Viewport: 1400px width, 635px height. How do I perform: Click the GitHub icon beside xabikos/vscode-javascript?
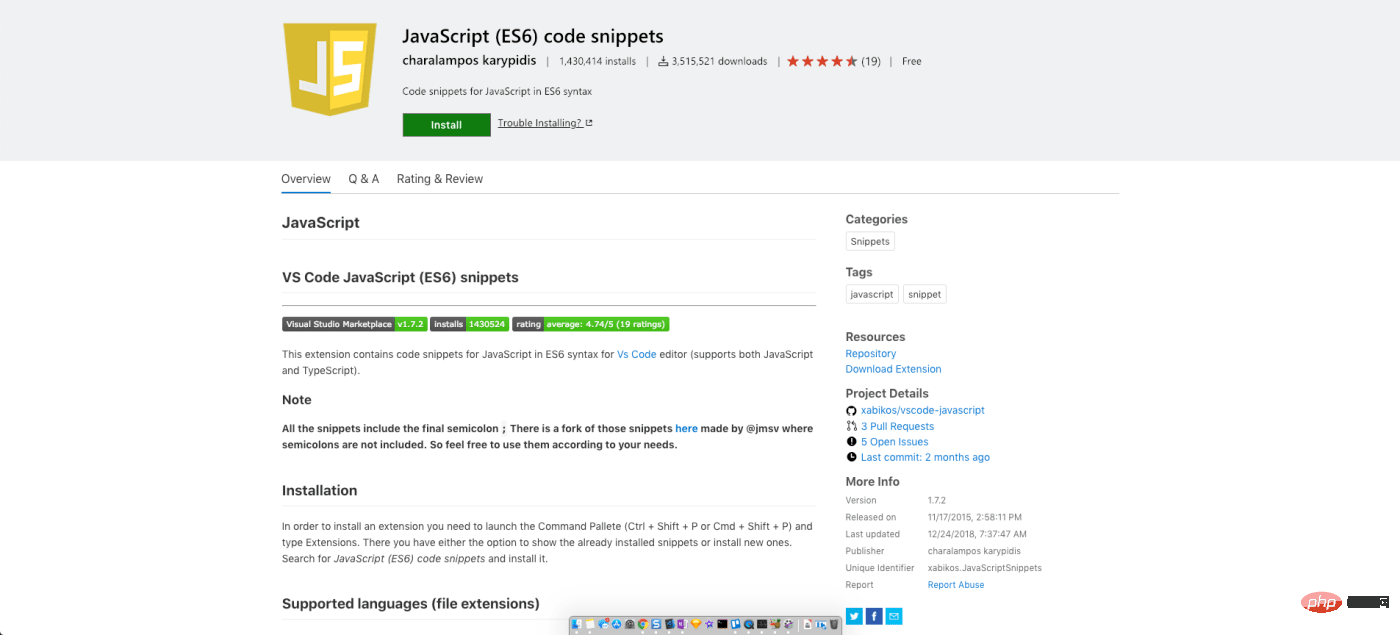coord(851,410)
